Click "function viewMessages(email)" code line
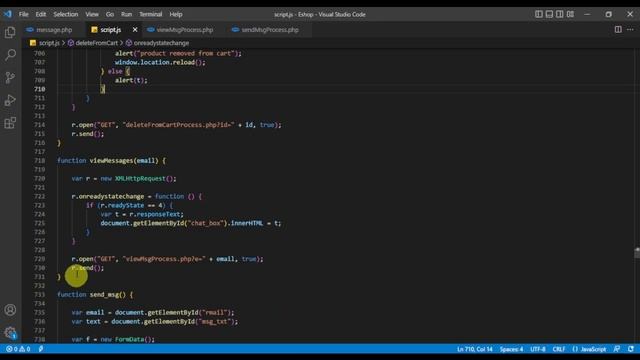This screenshot has width=640, height=360. point(111,160)
